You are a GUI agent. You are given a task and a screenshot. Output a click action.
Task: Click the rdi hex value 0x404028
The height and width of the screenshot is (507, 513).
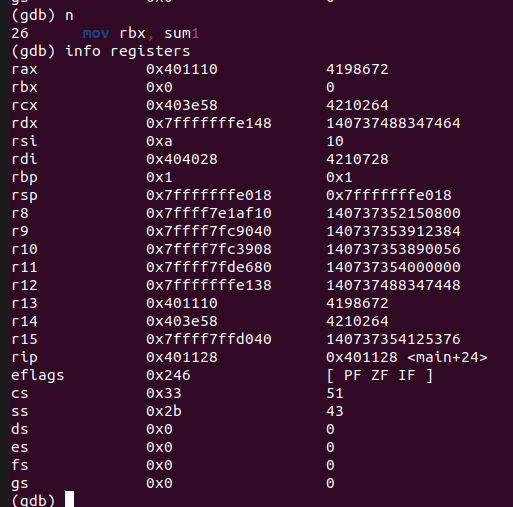(x=182, y=159)
